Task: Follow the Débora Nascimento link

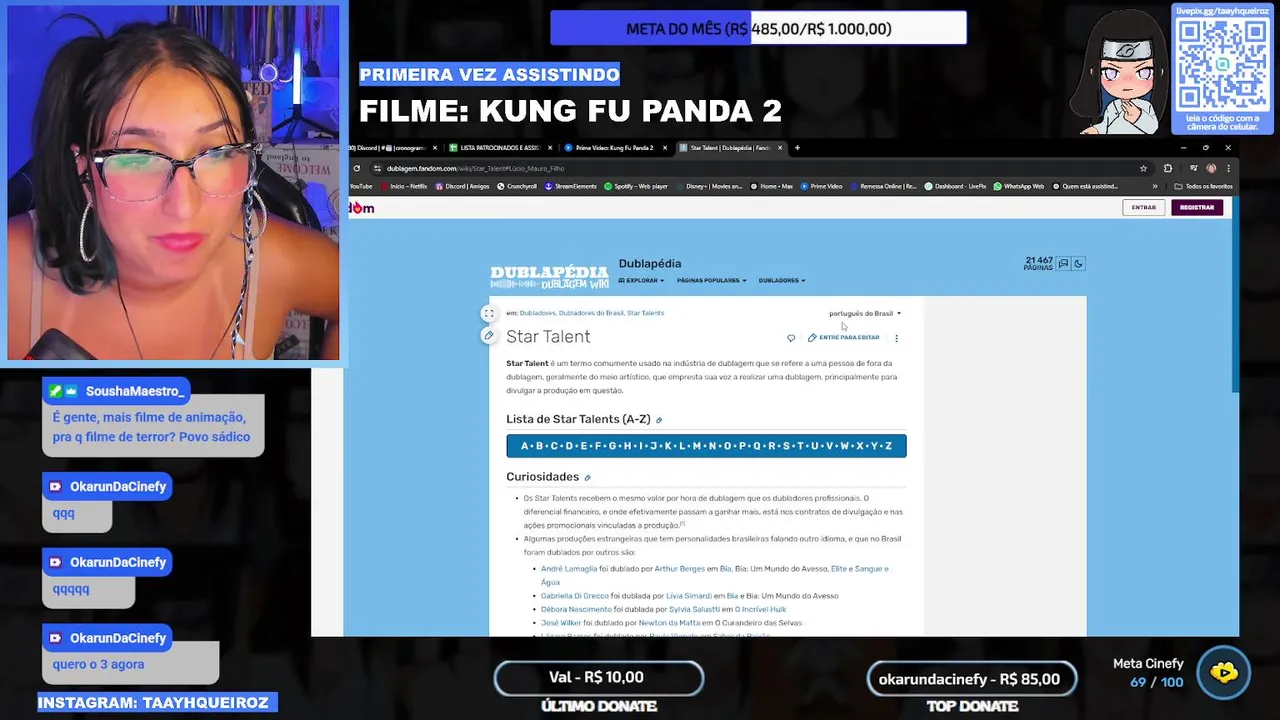Action: [x=576, y=610]
